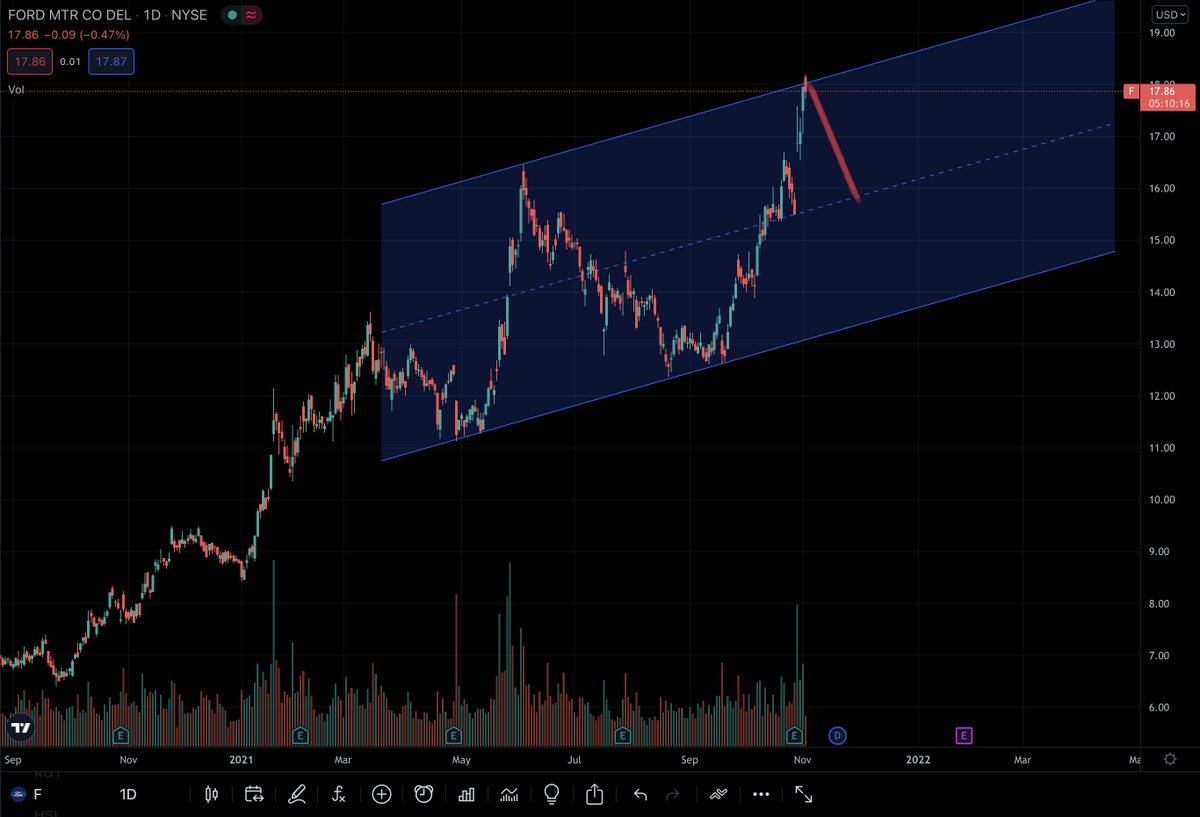1200x817 pixels.
Task: Click the 10.00 price axis label
Action: tap(1162, 500)
